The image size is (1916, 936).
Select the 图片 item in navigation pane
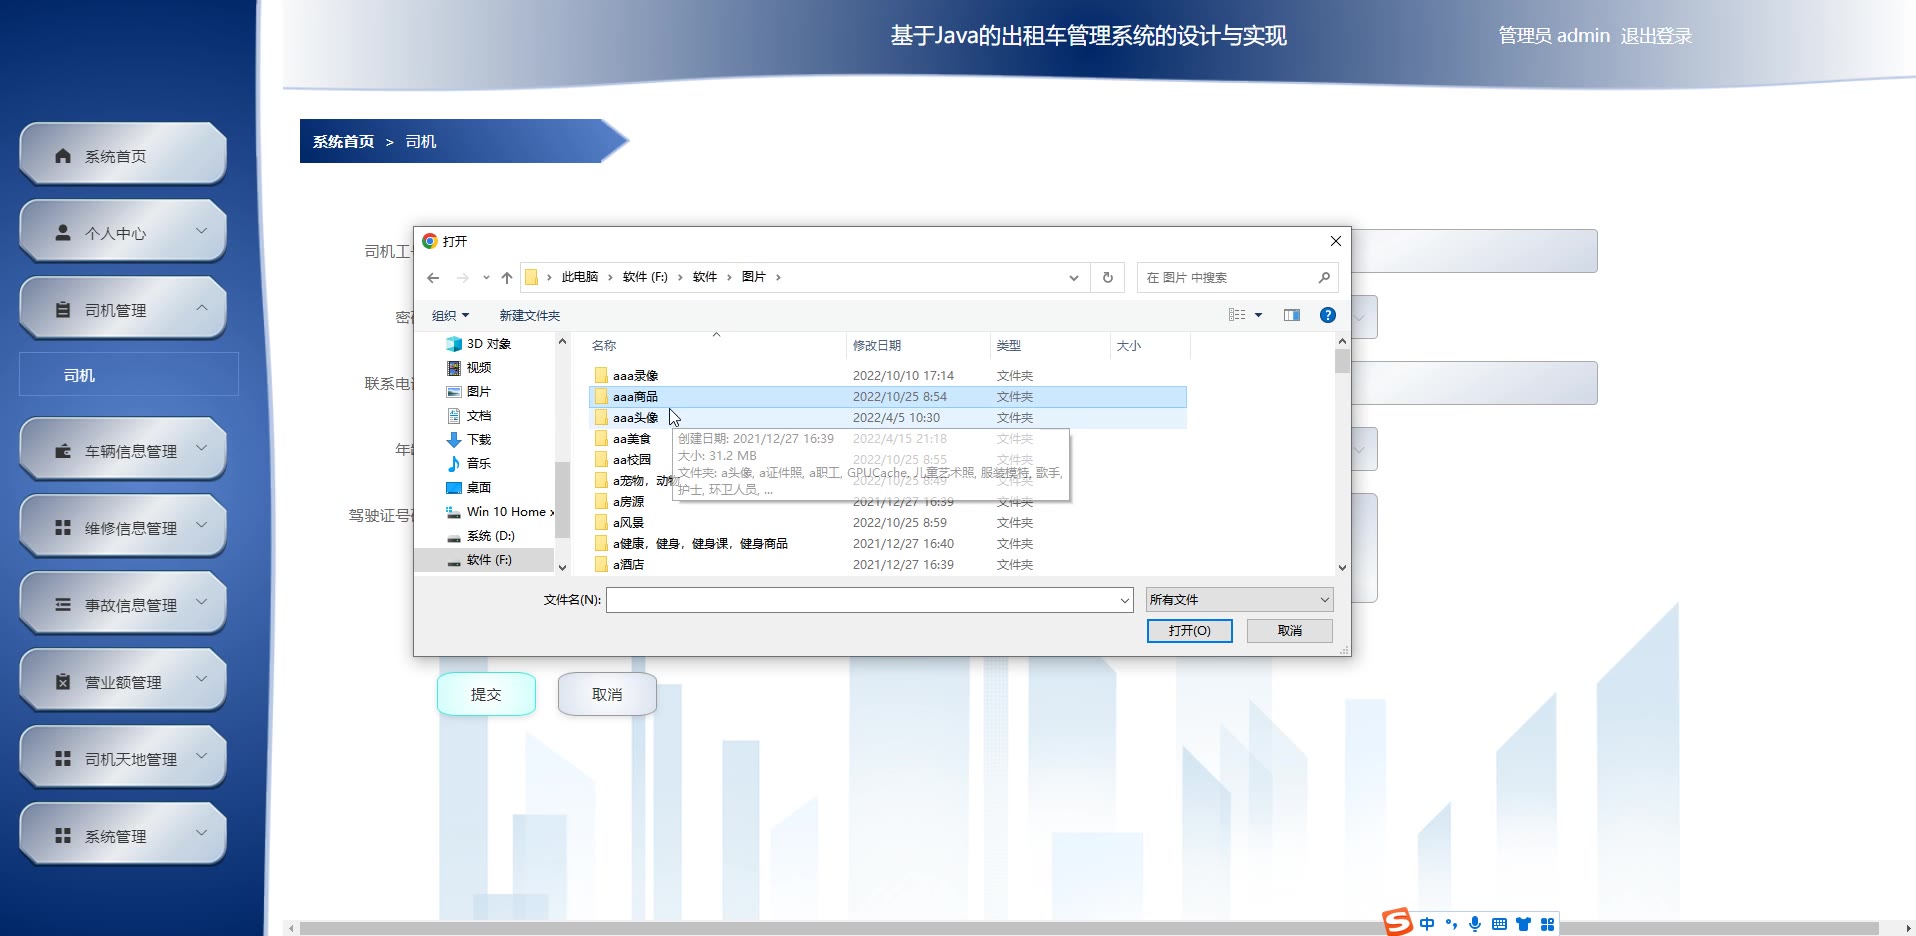coord(478,392)
